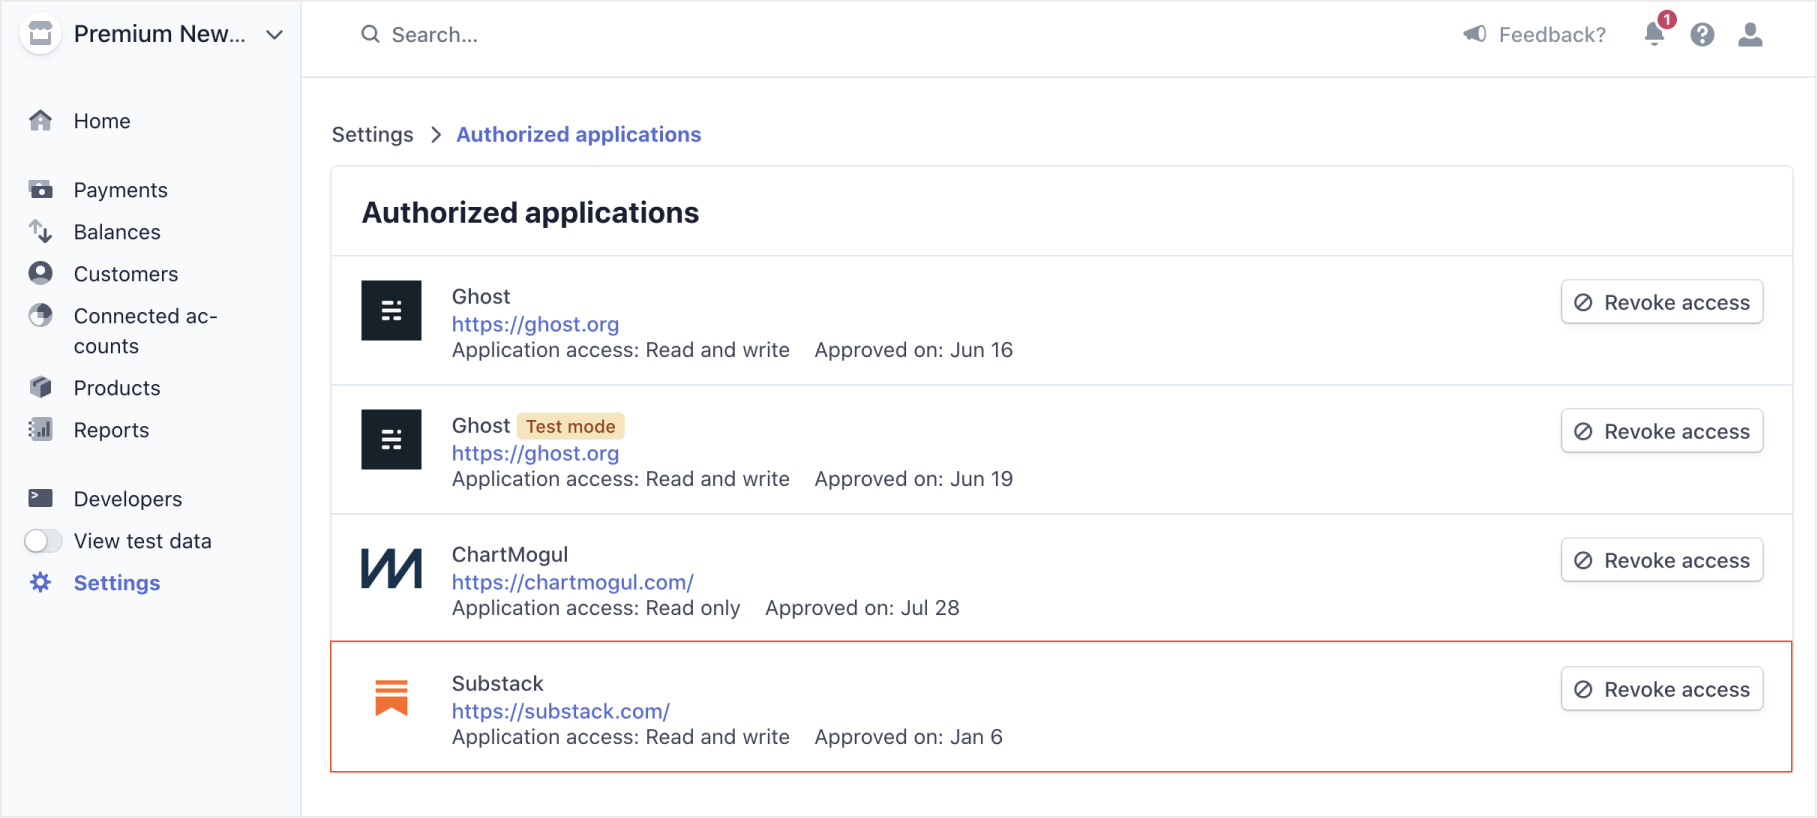Click the Payments wallet icon
Image resolution: width=1817 pixels, height=818 pixels.
pos(40,189)
